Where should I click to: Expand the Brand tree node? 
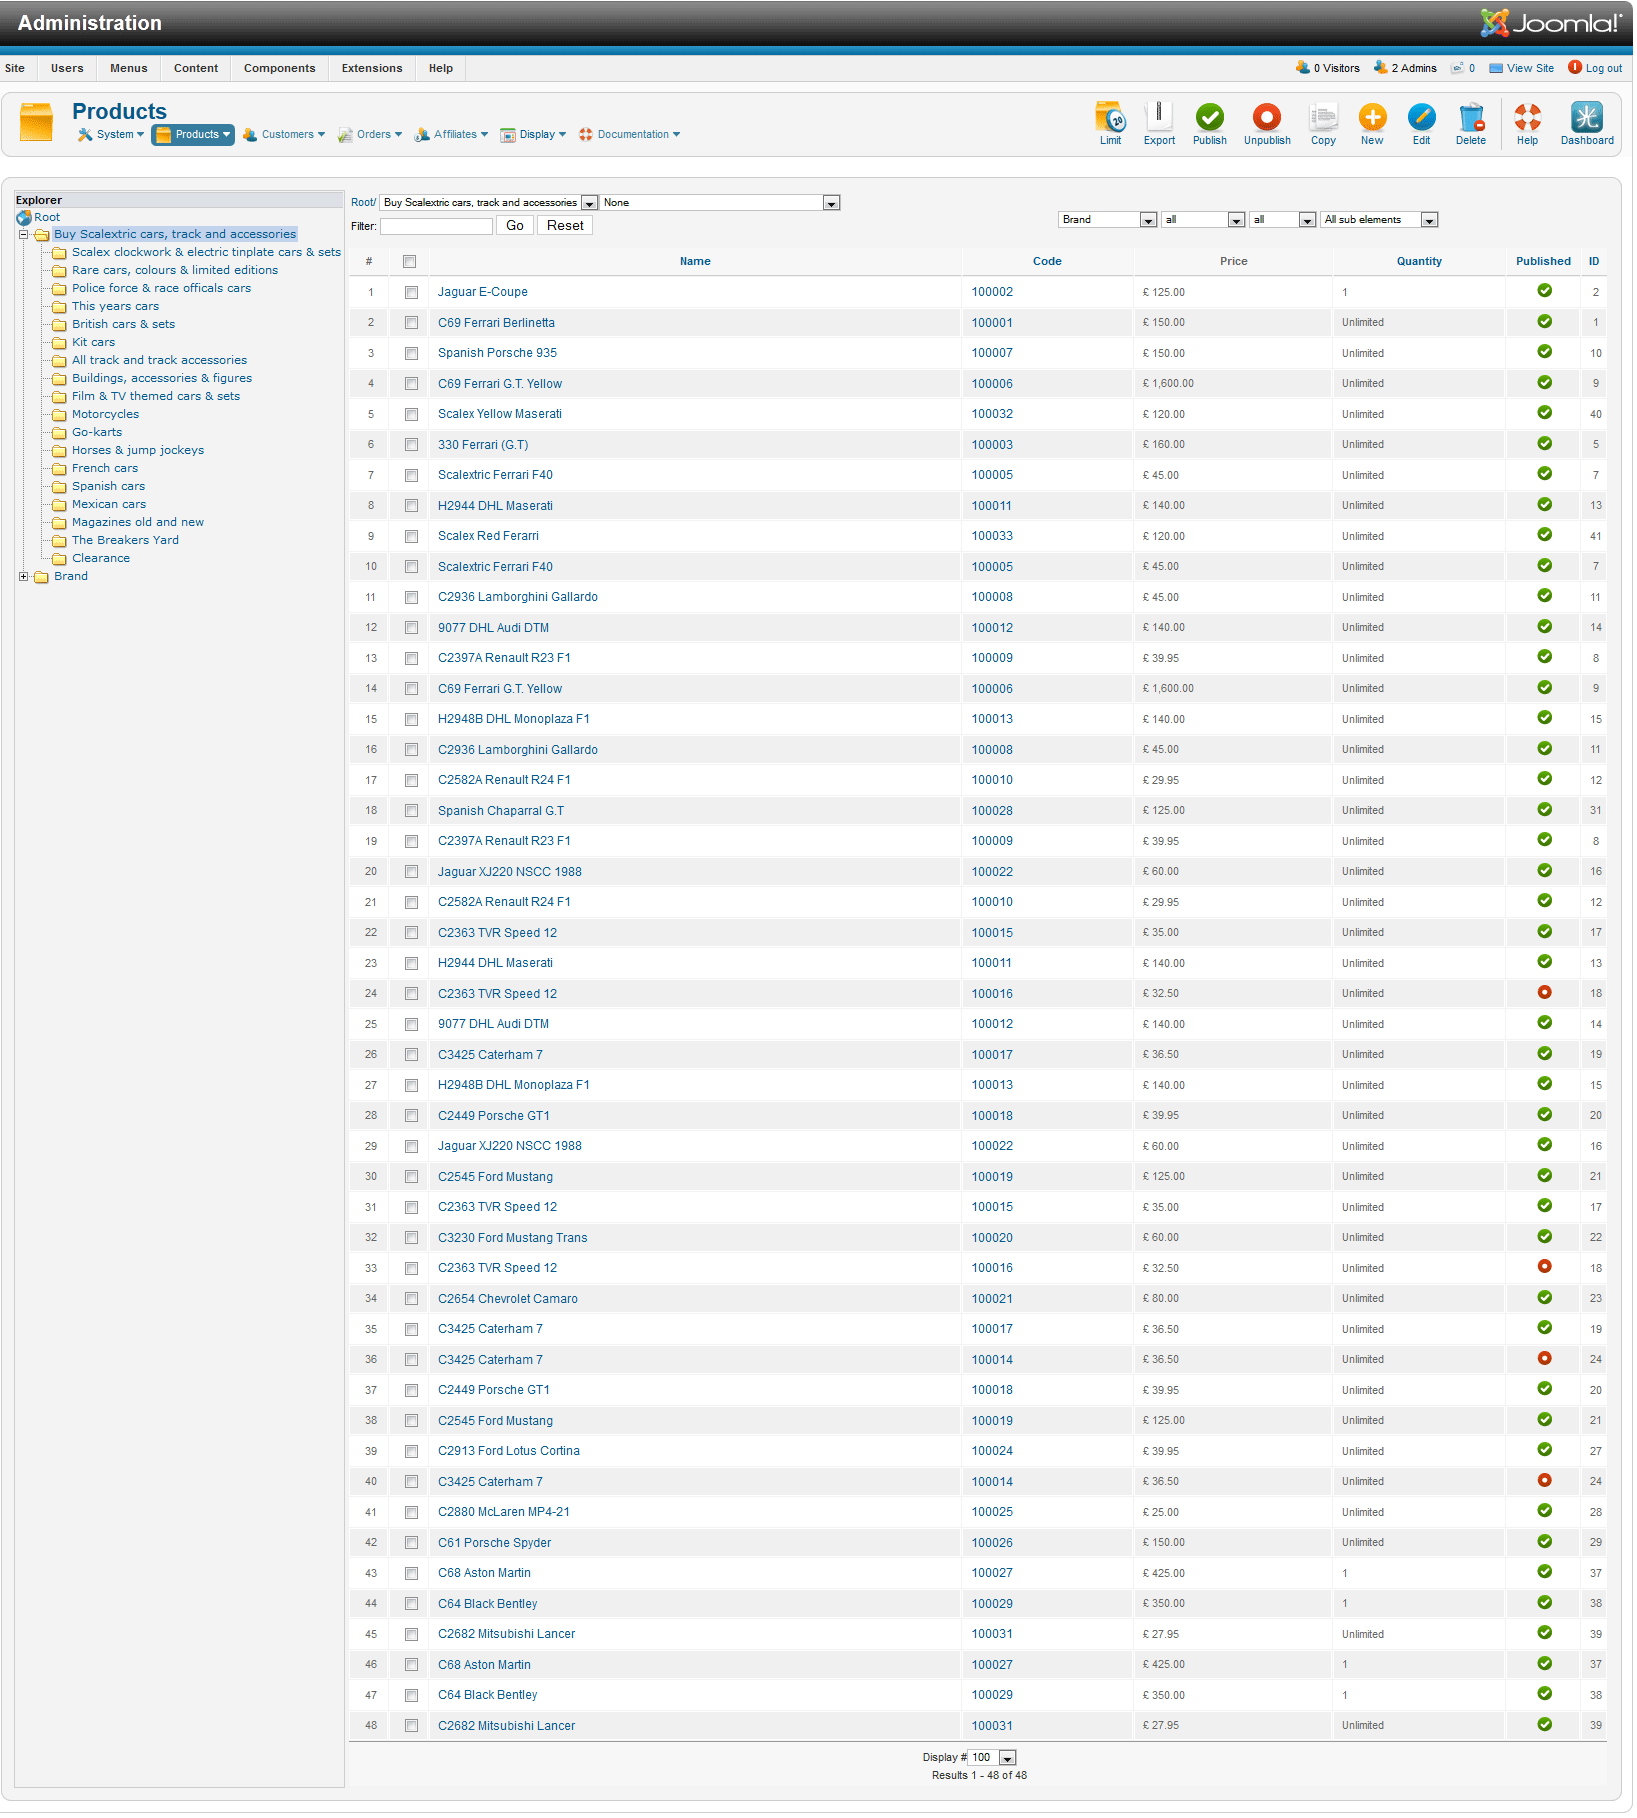click(x=24, y=577)
